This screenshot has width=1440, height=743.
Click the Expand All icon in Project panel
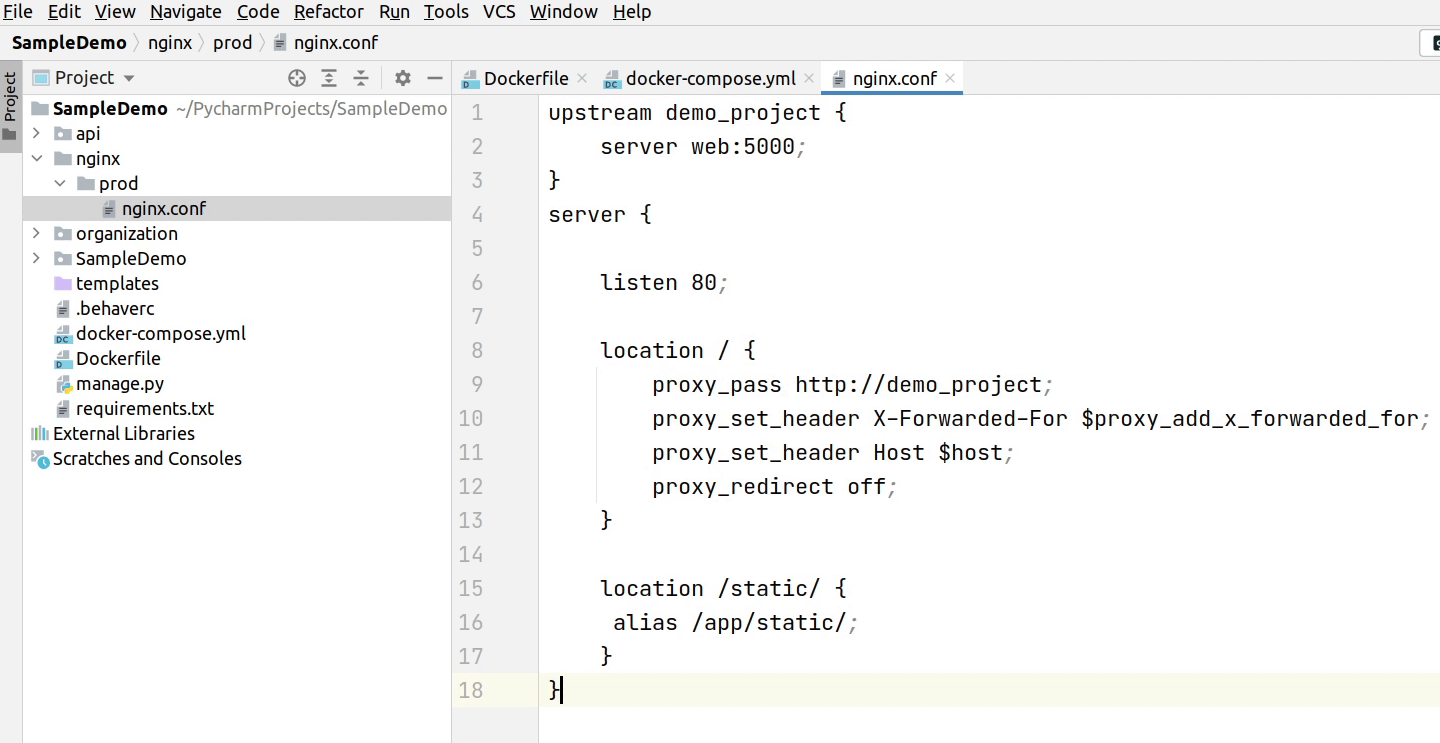(329, 78)
